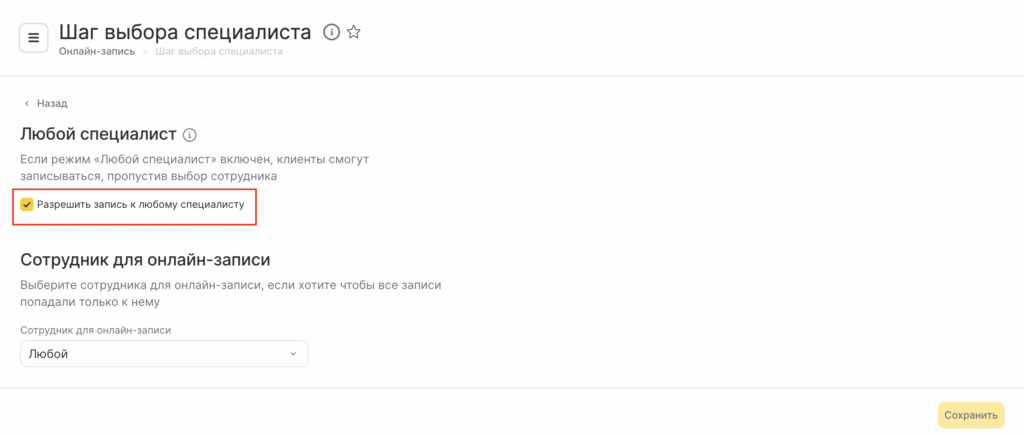Screen dimensions: 1024x435
Task: Go to the Онлайн-запись breadcrumb
Action: tap(97, 51)
